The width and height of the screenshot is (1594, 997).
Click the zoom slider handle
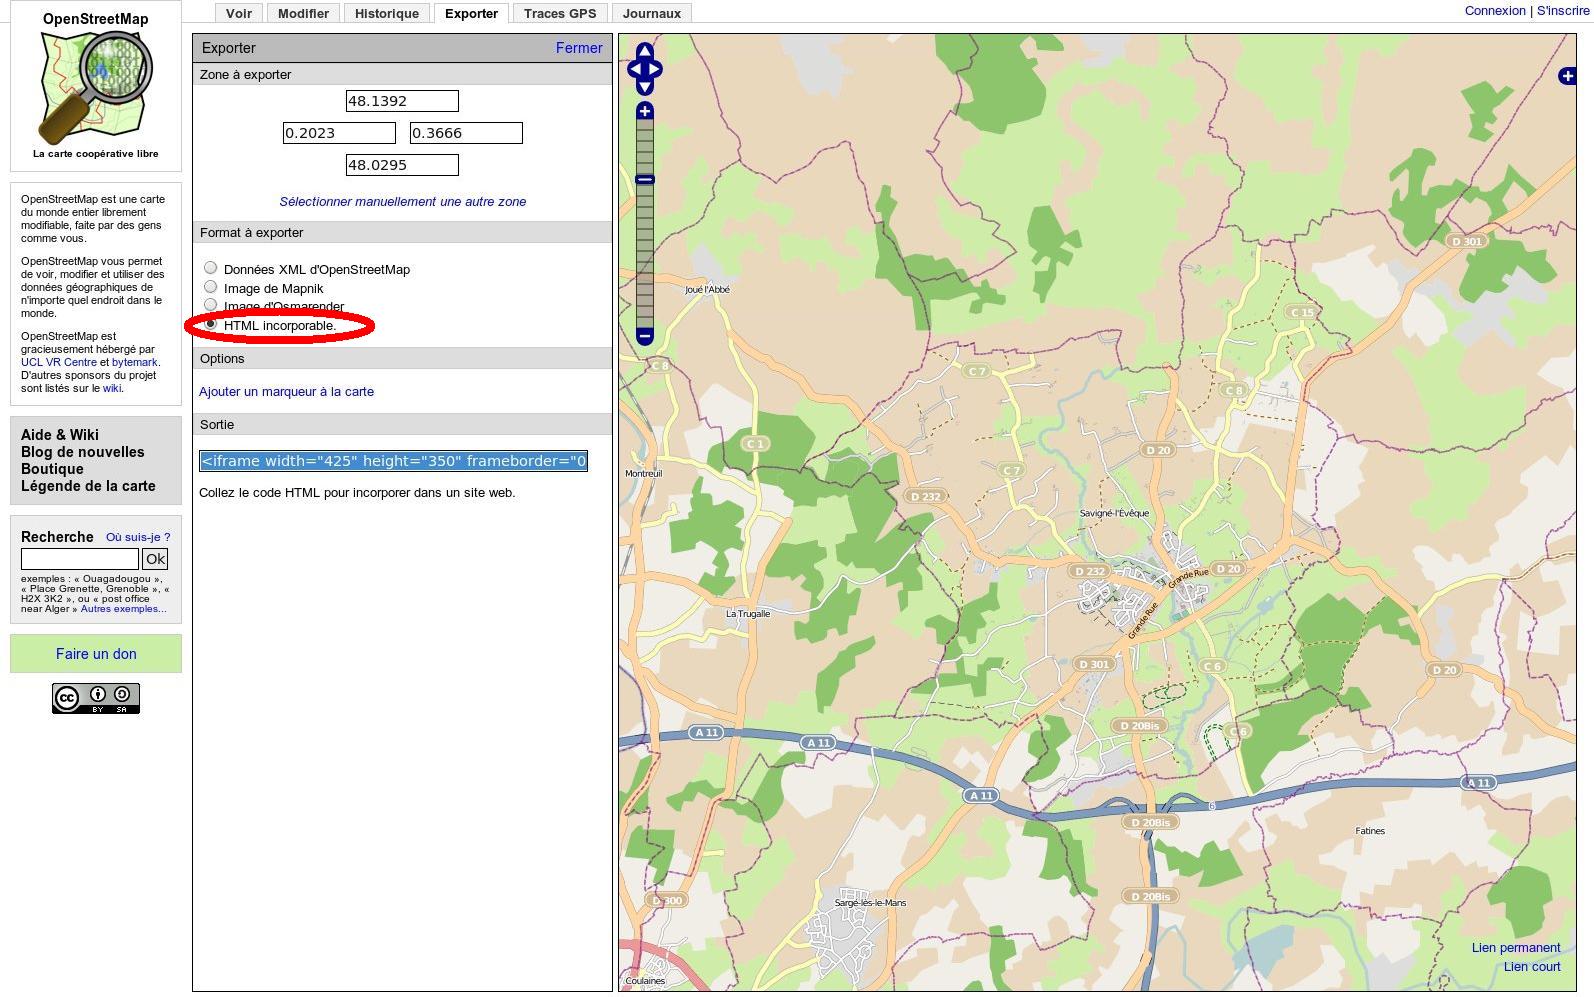coord(645,179)
